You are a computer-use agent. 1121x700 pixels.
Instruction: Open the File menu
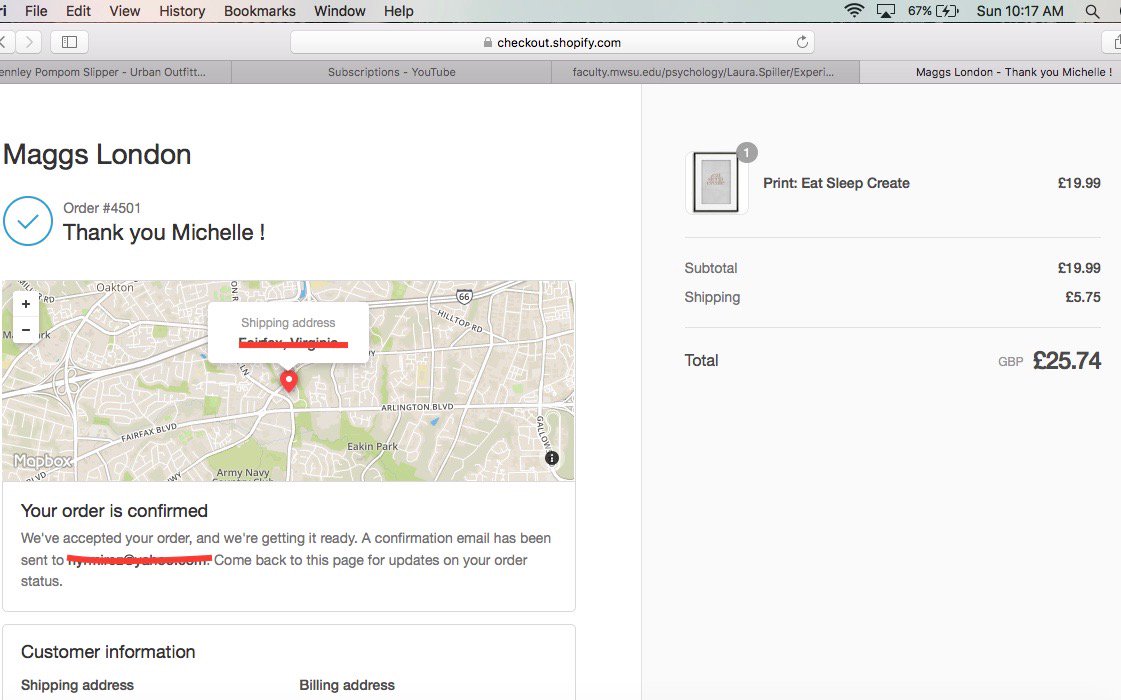click(36, 11)
